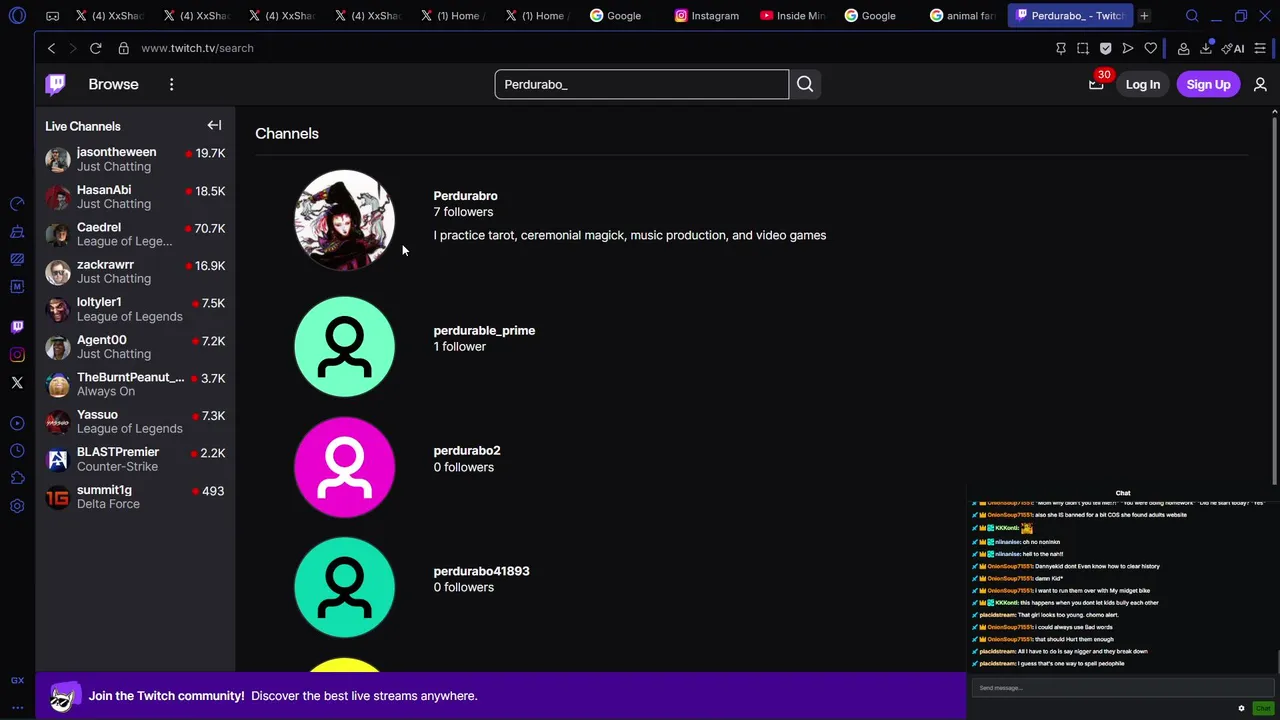1280x720 pixels.
Task: Open loltyler1 live channel
Action: click(x=135, y=309)
